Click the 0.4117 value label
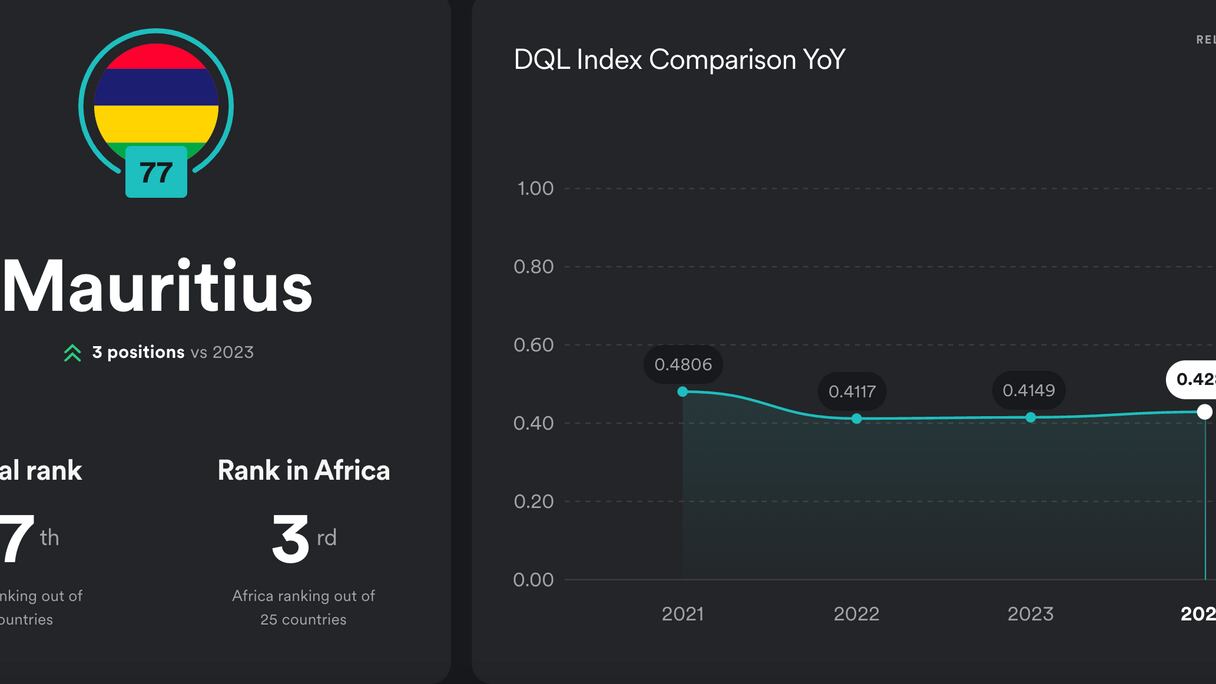1216x684 pixels. click(x=852, y=392)
